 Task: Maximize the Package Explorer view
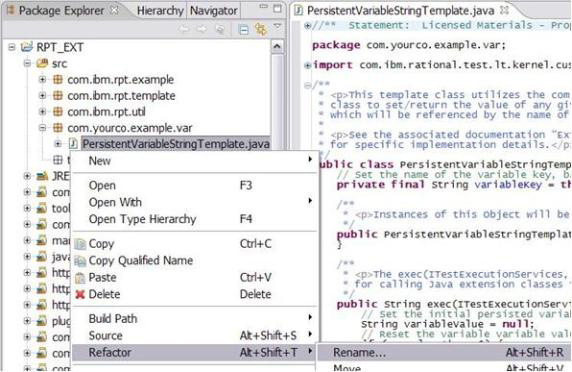point(278,8)
